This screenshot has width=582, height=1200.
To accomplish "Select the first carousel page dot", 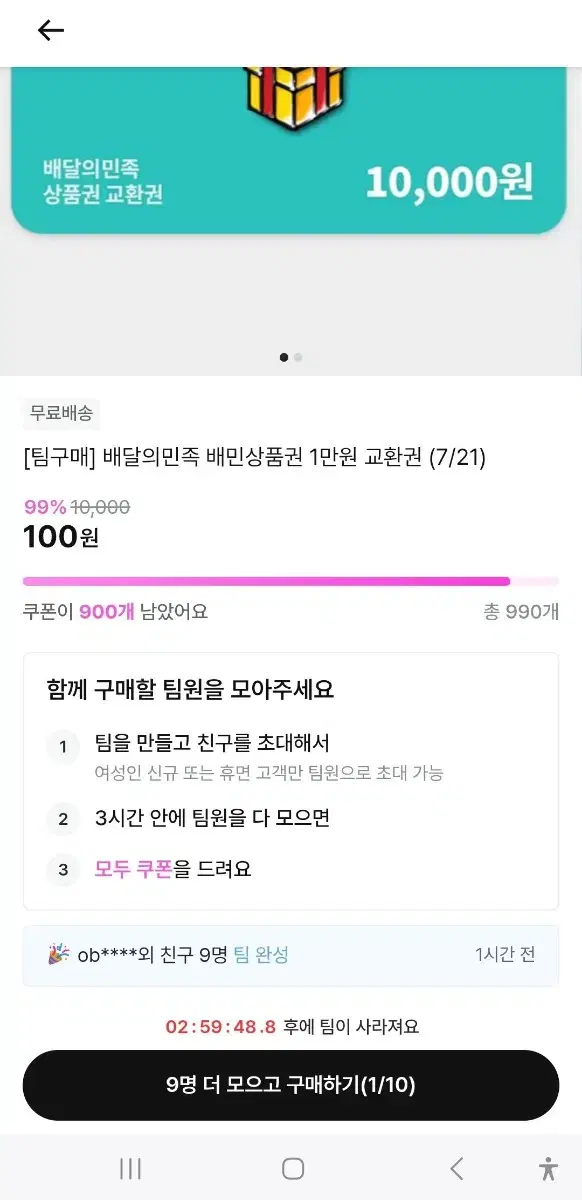I will coord(284,357).
